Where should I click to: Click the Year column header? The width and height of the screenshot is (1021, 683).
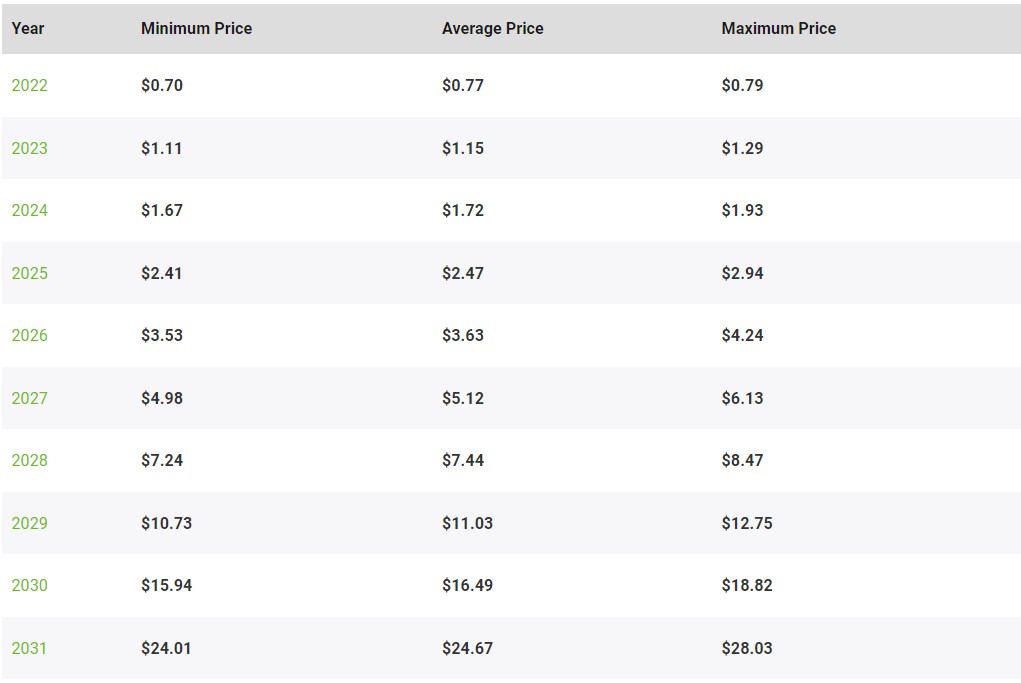click(28, 29)
